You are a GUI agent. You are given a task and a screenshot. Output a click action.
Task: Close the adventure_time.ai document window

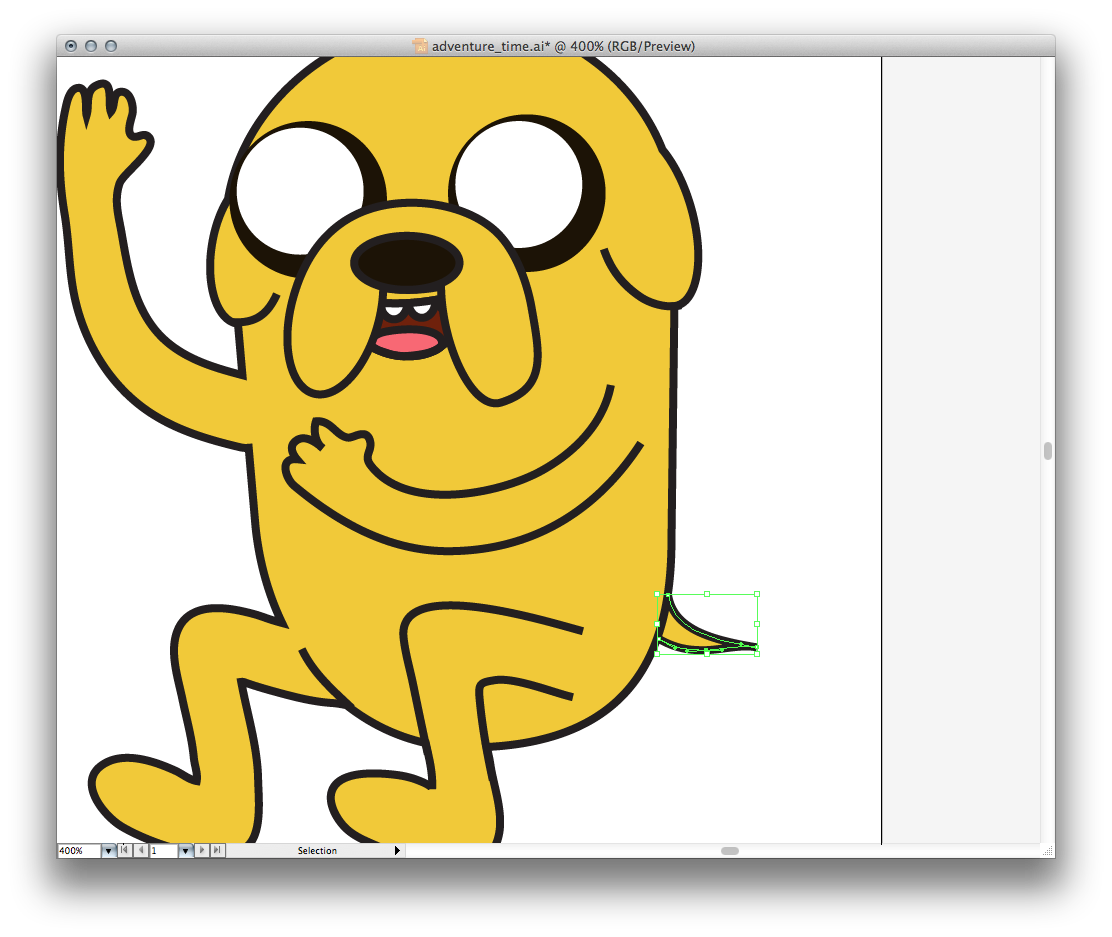[x=71, y=46]
